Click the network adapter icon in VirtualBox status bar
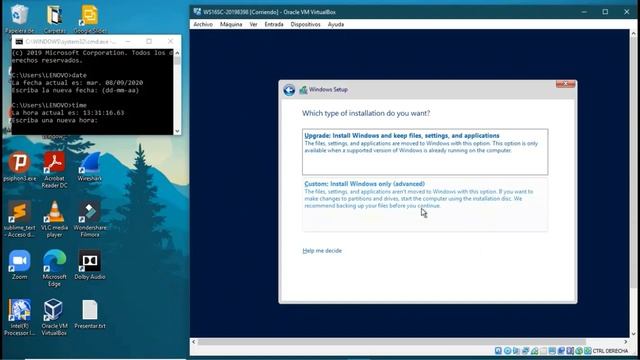 point(525,351)
